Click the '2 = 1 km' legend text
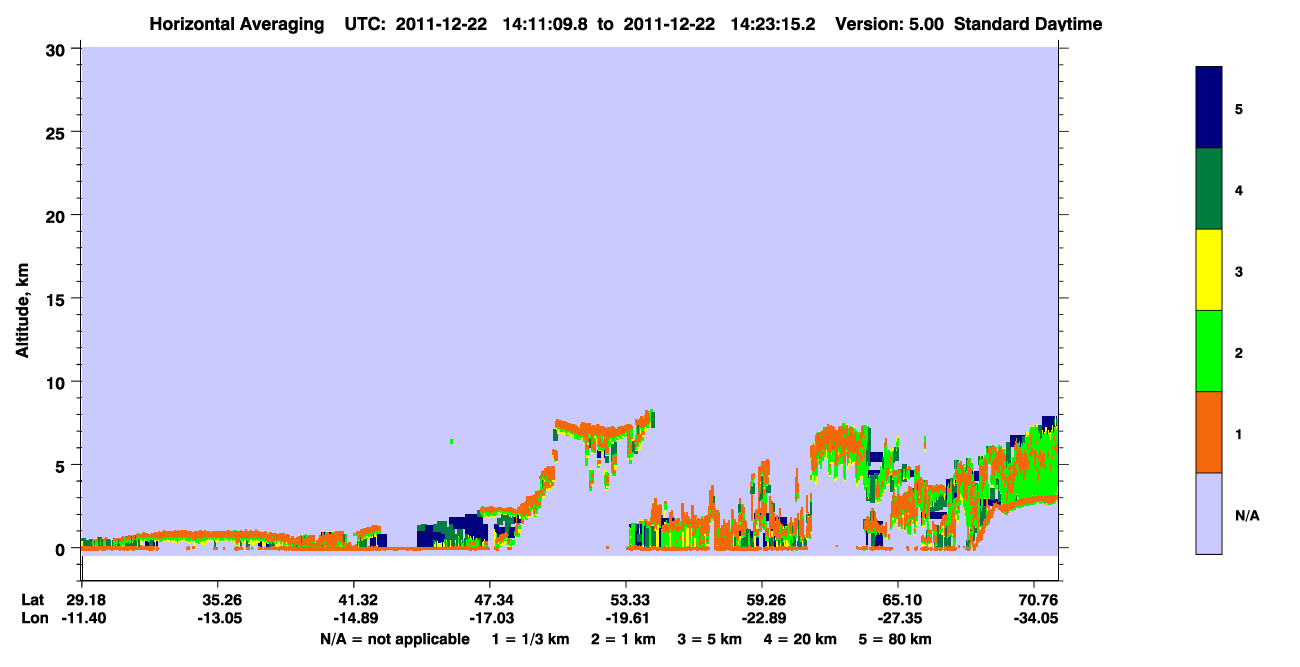This screenshot has width=1300, height=667. click(x=623, y=639)
